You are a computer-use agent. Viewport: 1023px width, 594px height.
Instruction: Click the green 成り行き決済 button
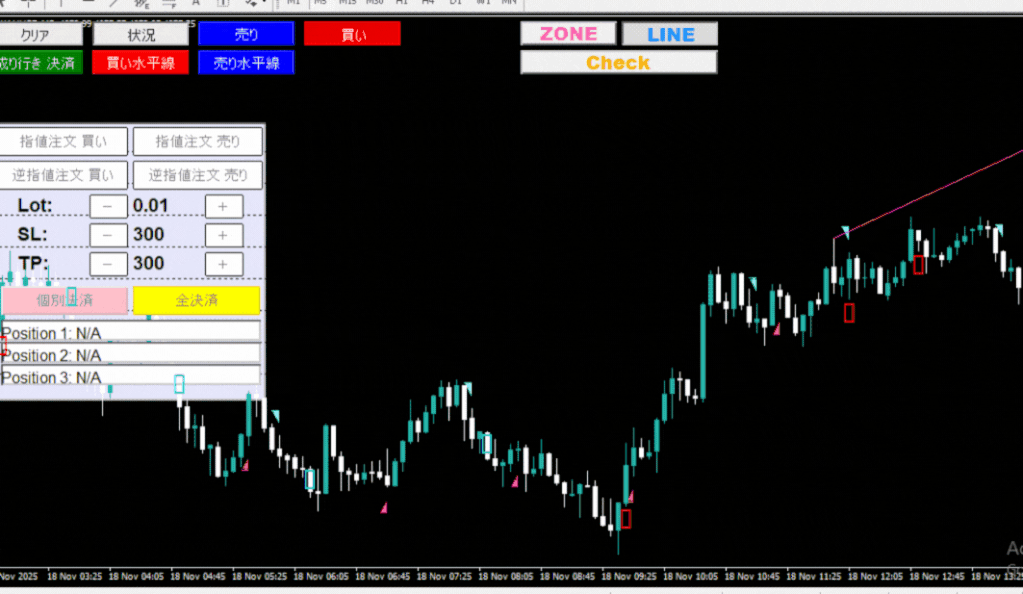38,63
